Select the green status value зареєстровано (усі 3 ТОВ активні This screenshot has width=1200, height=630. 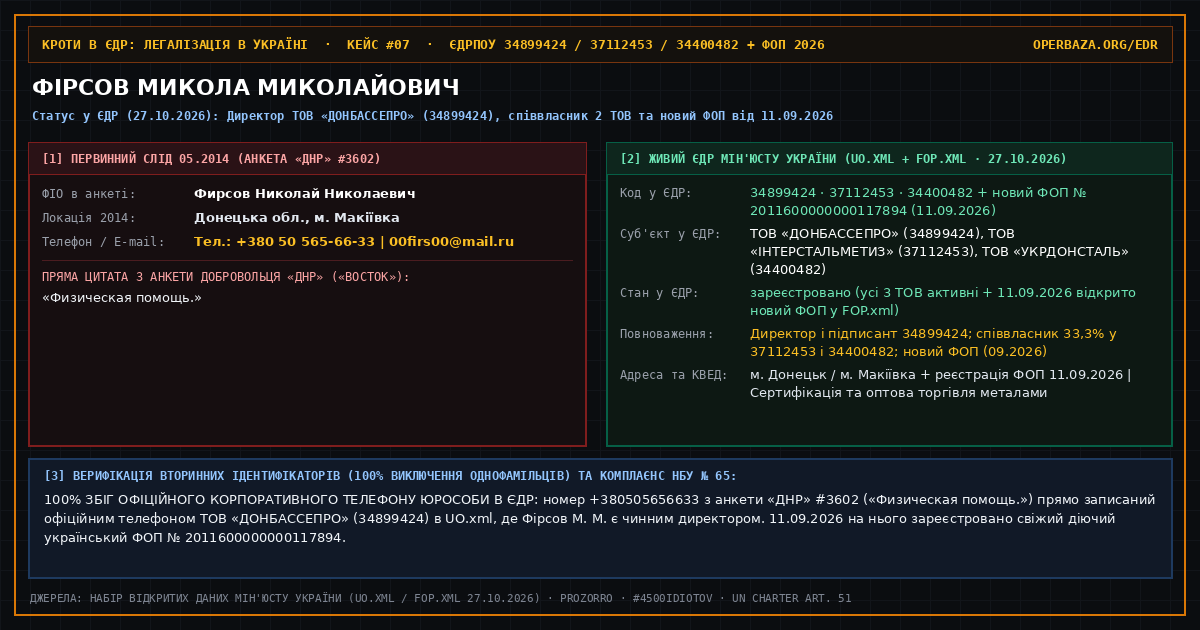point(943,302)
